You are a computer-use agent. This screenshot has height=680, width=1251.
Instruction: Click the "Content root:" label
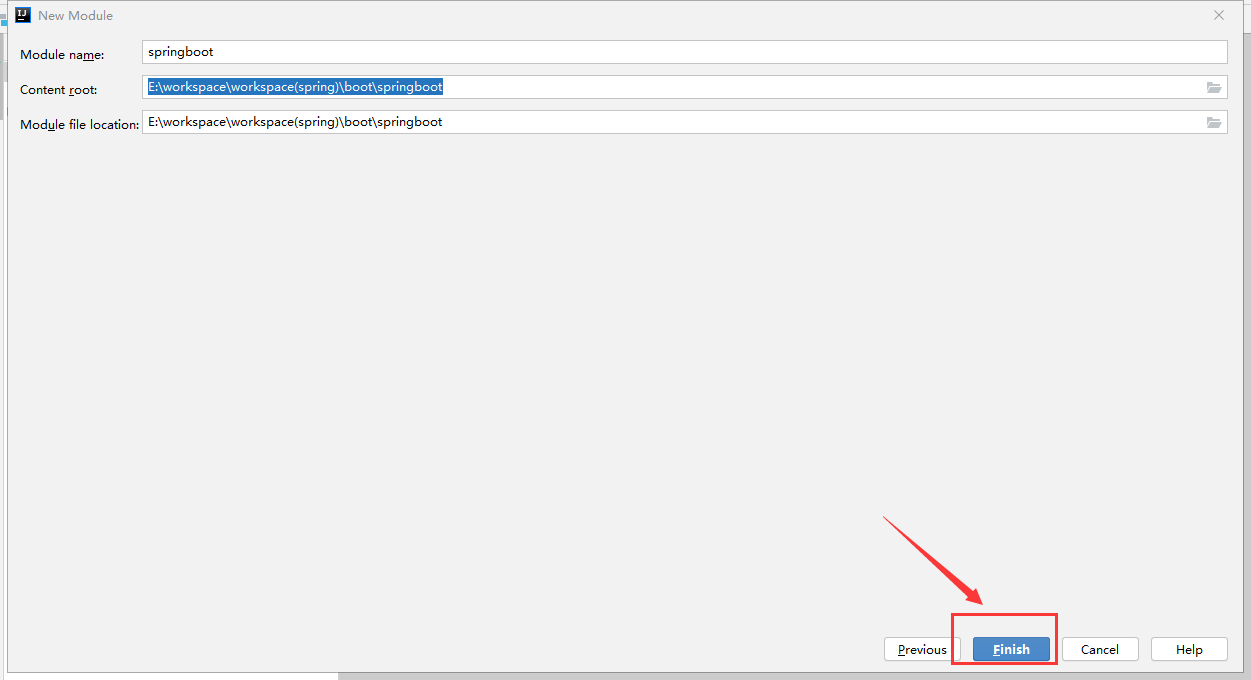pos(59,90)
